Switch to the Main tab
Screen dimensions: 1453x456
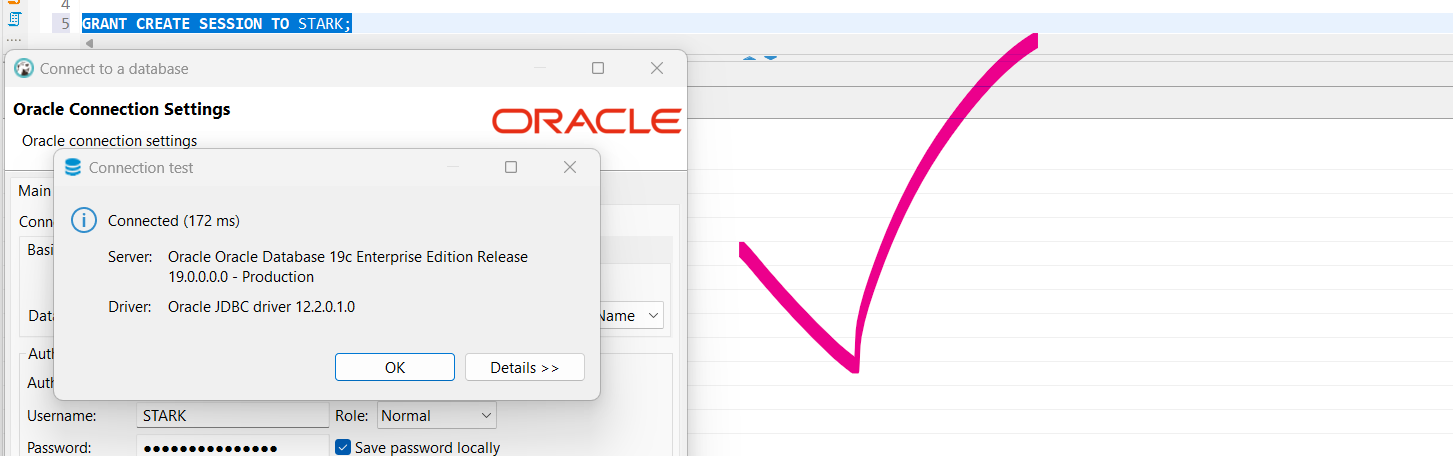click(x=34, y=191)
